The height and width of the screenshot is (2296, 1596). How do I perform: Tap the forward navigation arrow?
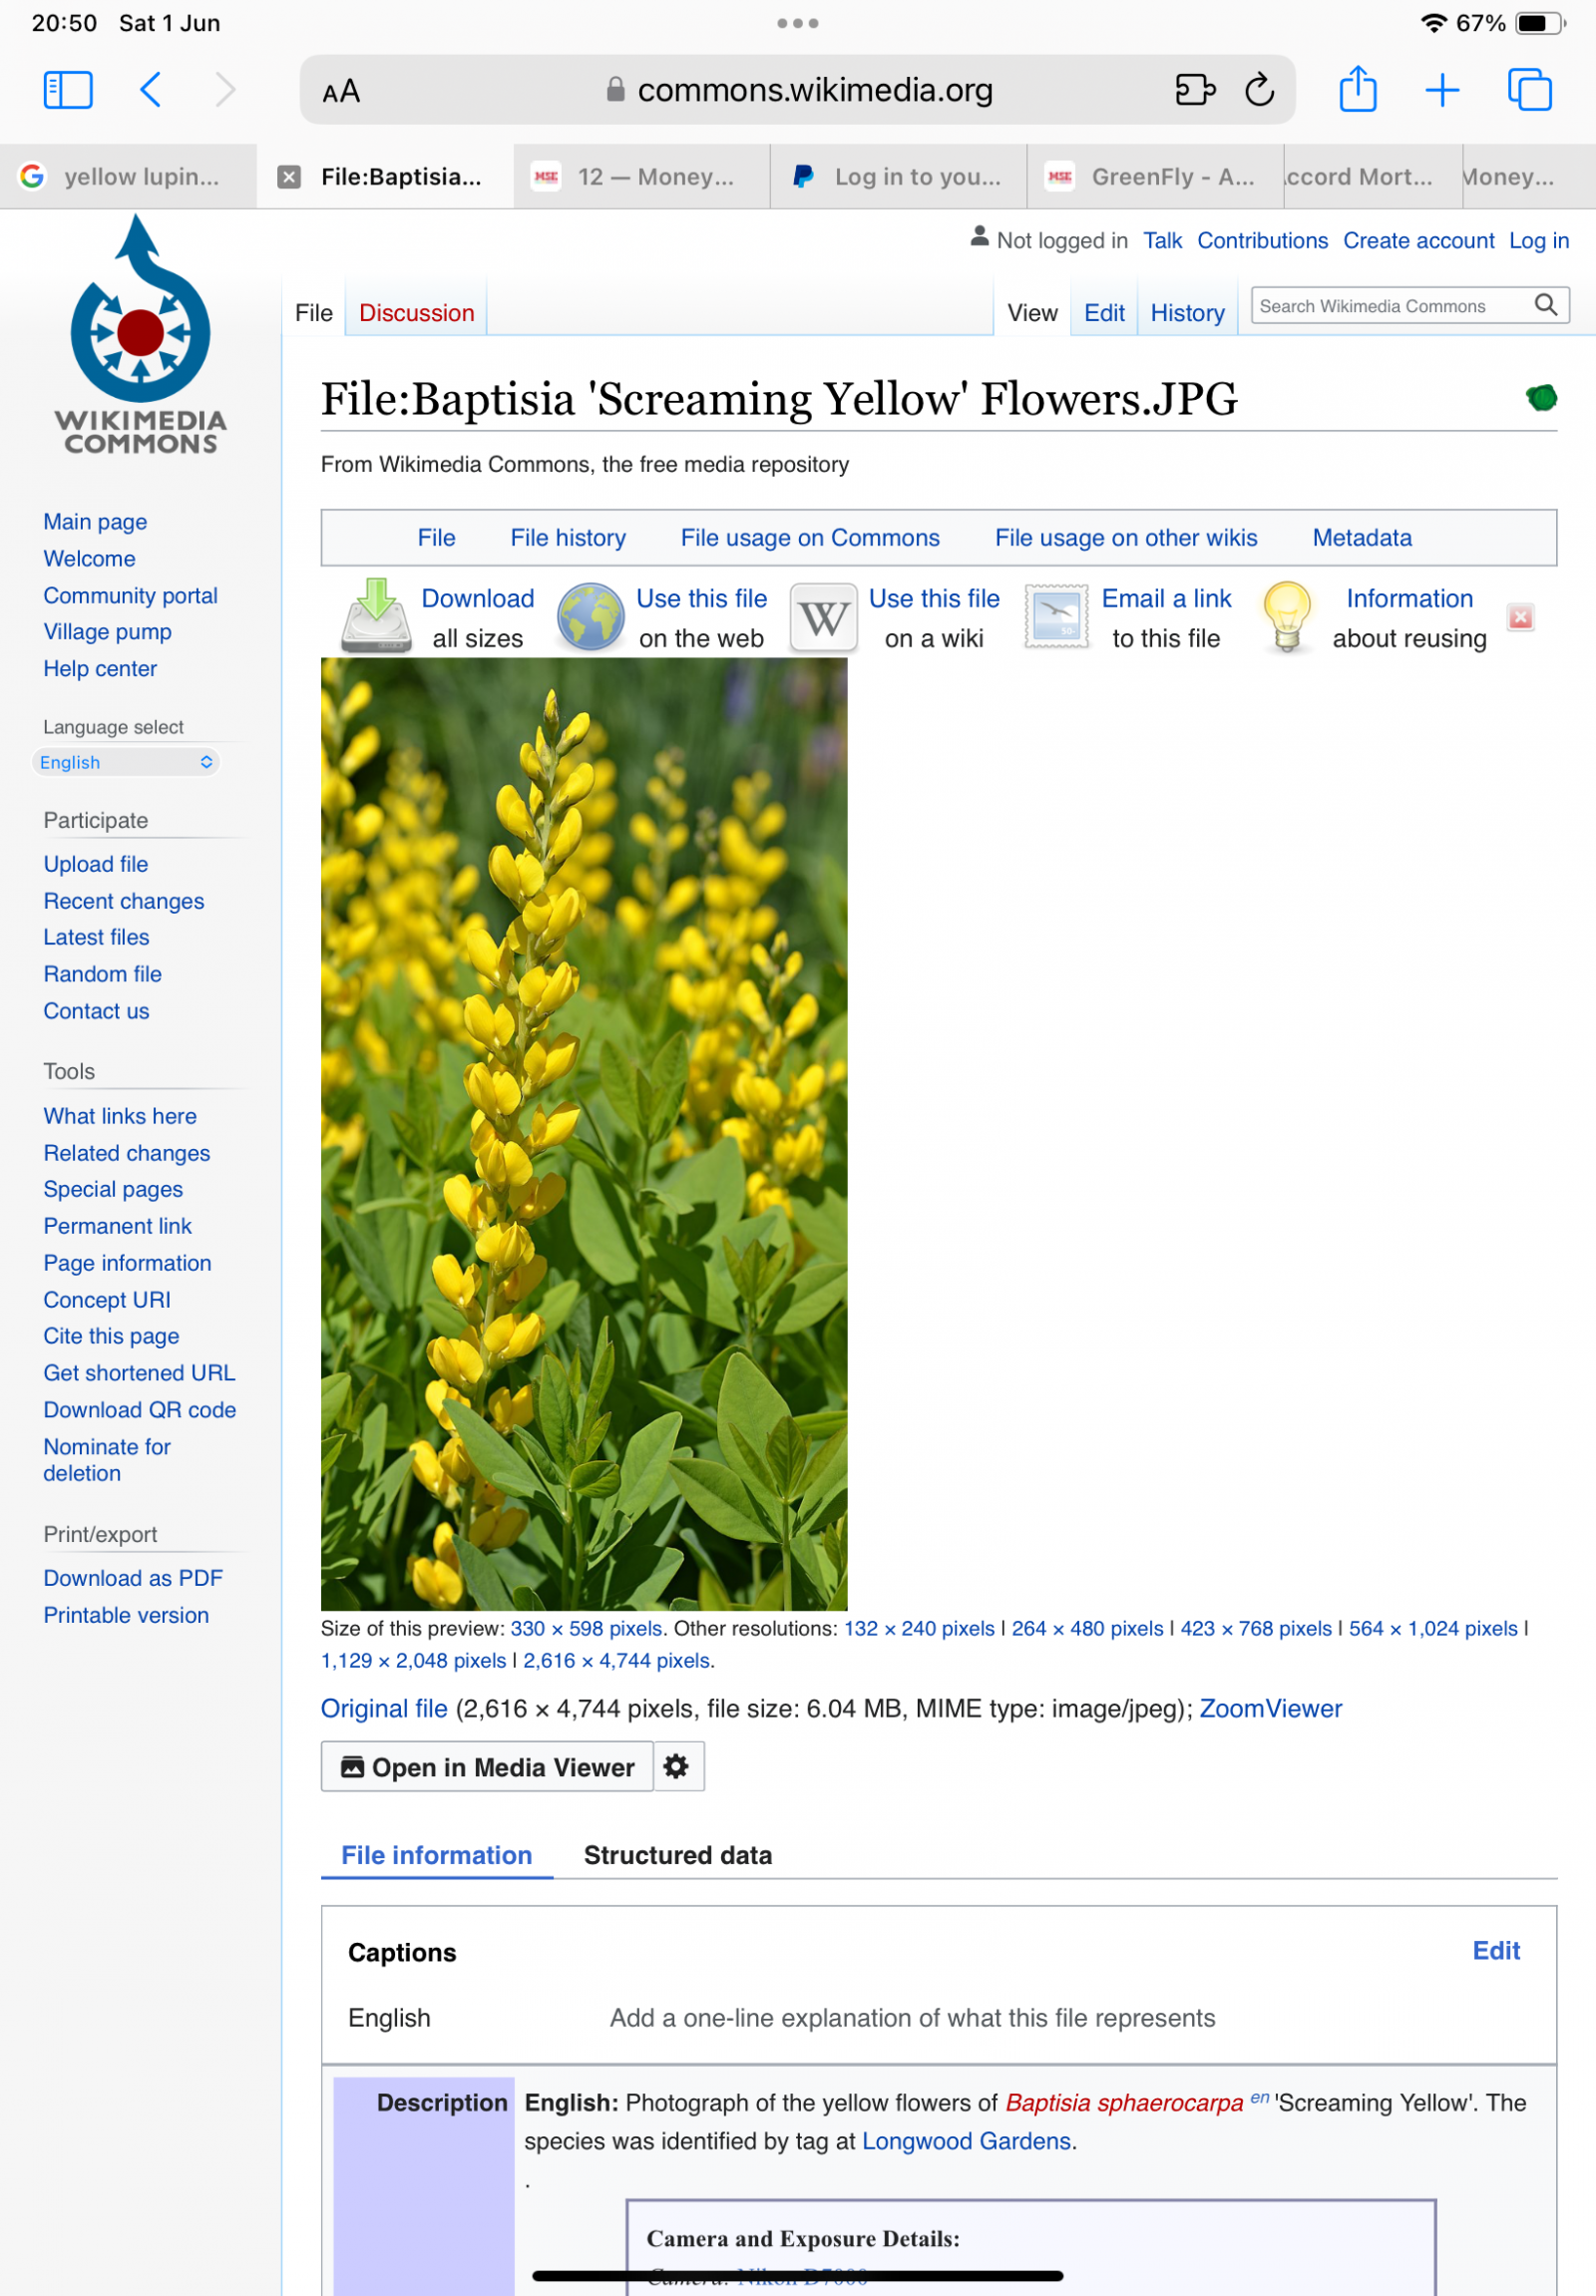226,90
